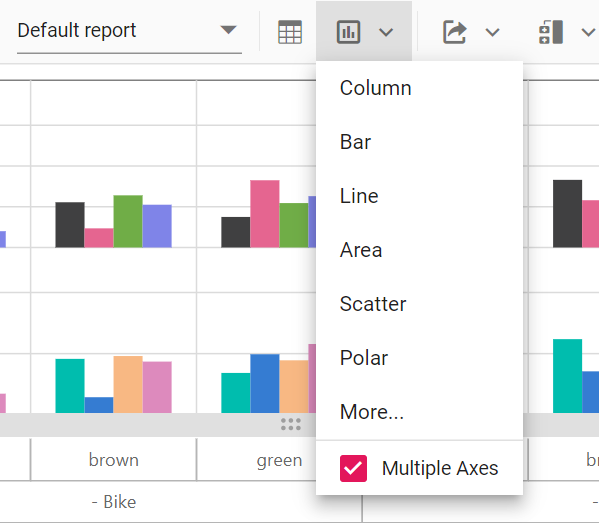This screenshot has height=523, width=599.
Task: Click the sub-total layout icon
Action: click(x=551, y=32)
